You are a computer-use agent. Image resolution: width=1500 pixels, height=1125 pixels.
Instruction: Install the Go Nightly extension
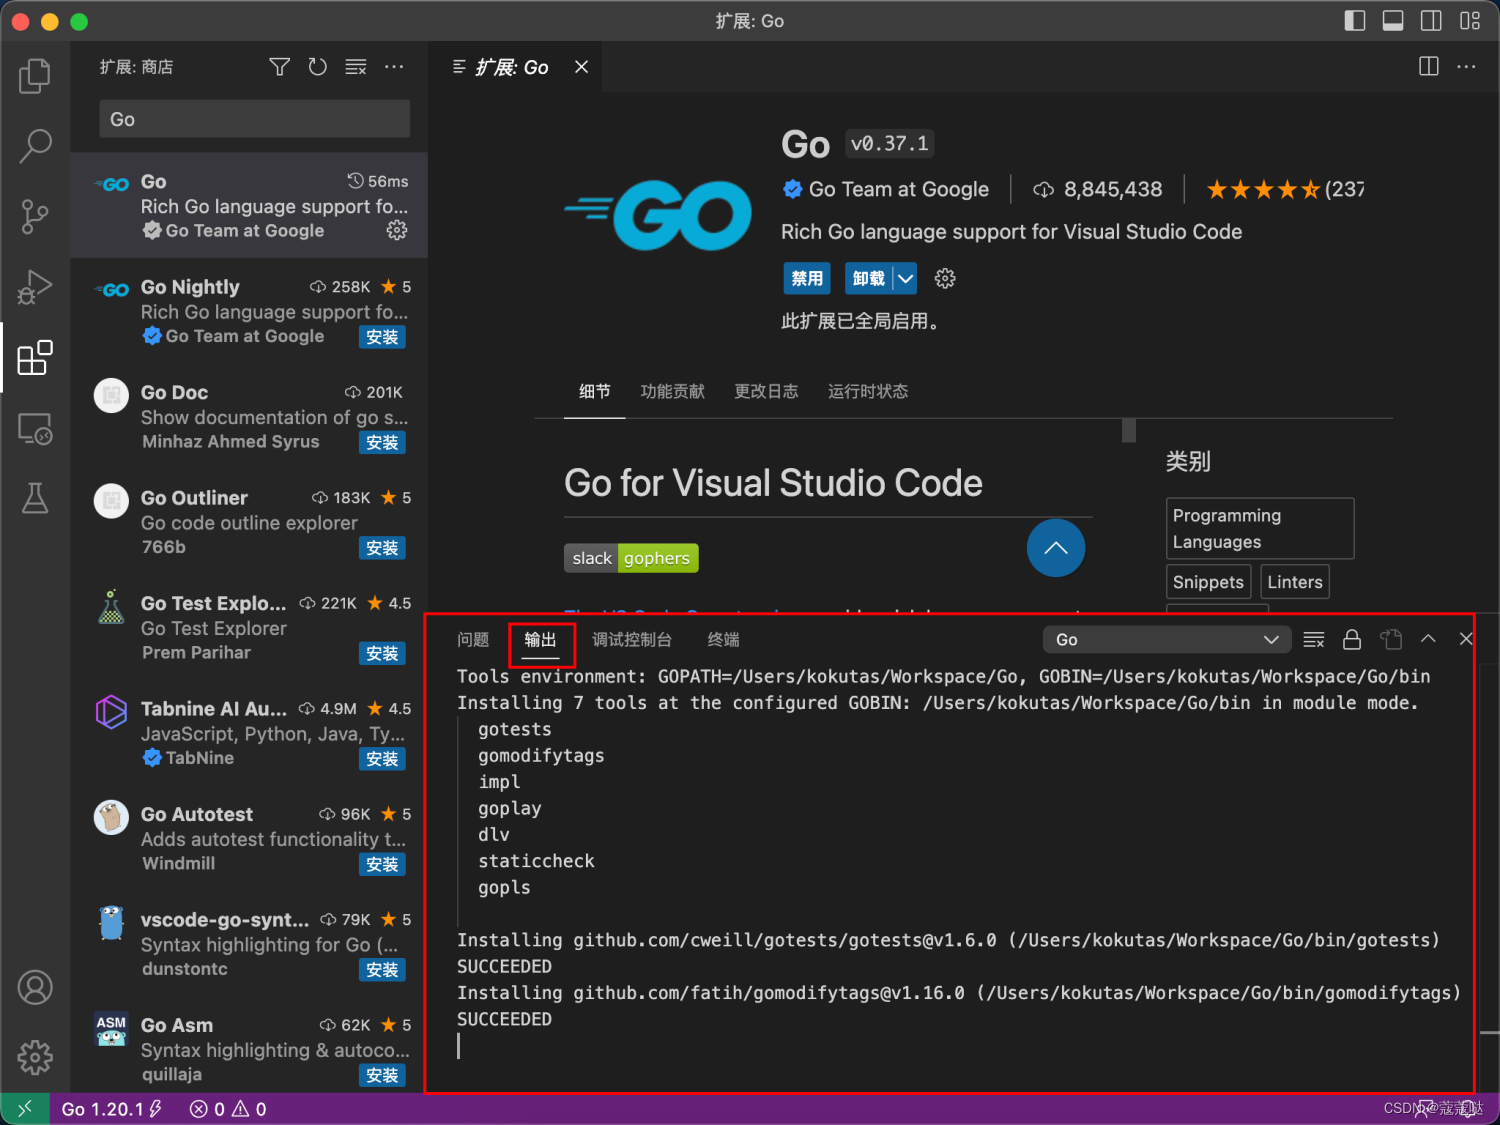382,337
